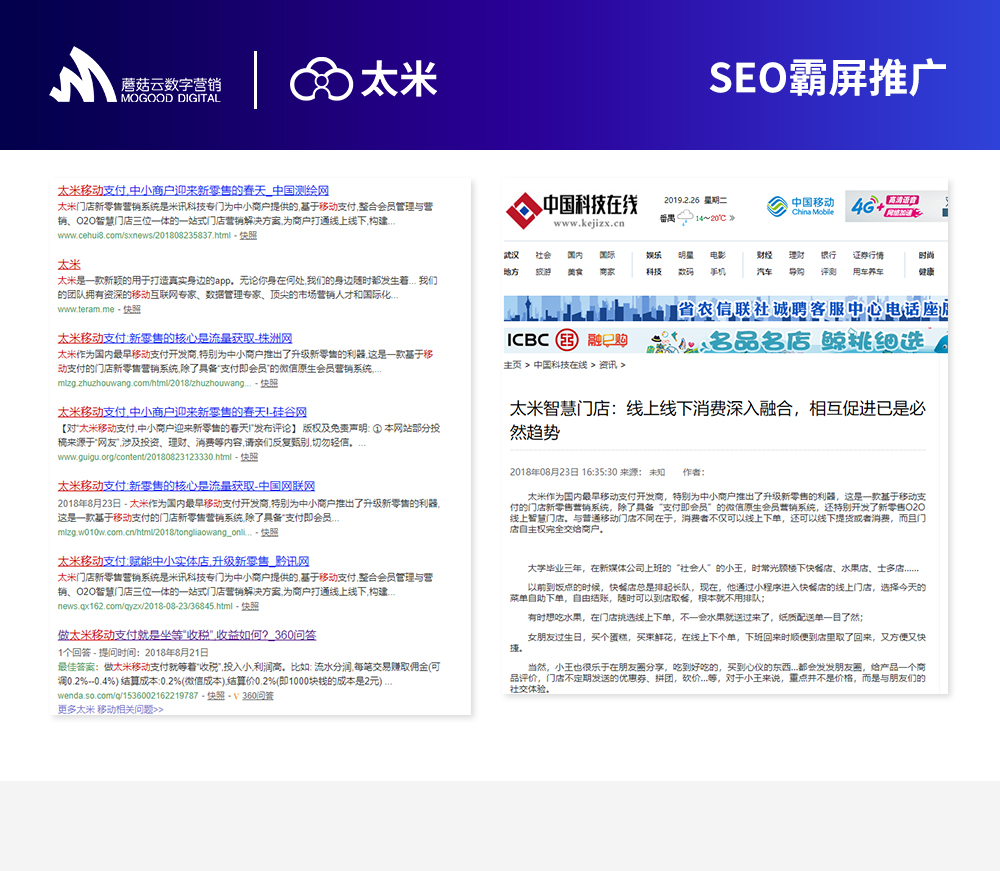Open the 株洲网 search result title
The image size is (1000, 871).
pos(175,338)
